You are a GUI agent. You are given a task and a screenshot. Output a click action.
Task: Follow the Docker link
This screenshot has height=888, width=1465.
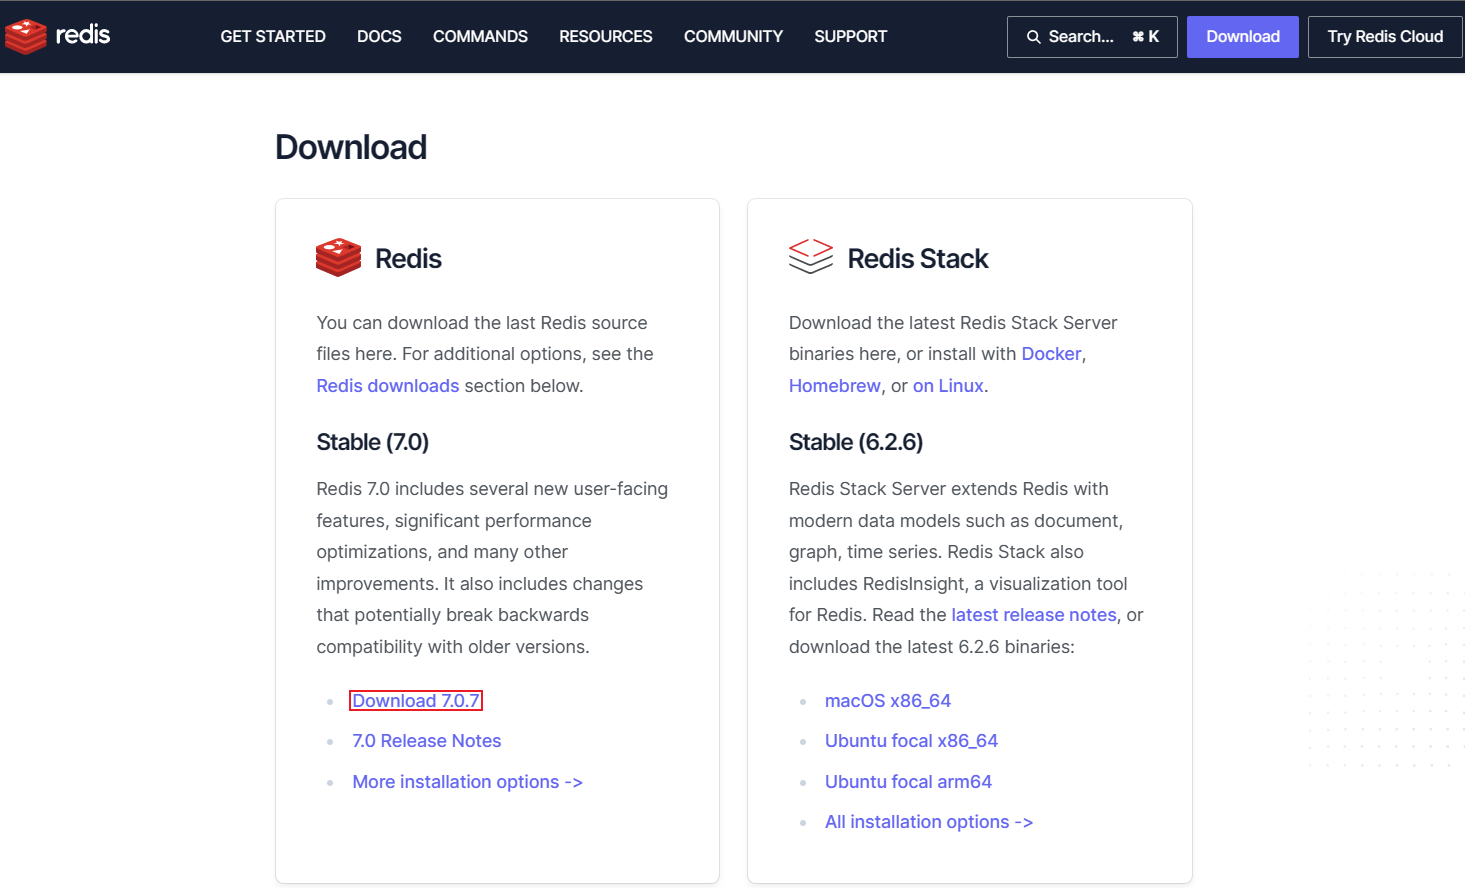(x=1051, y=354)
